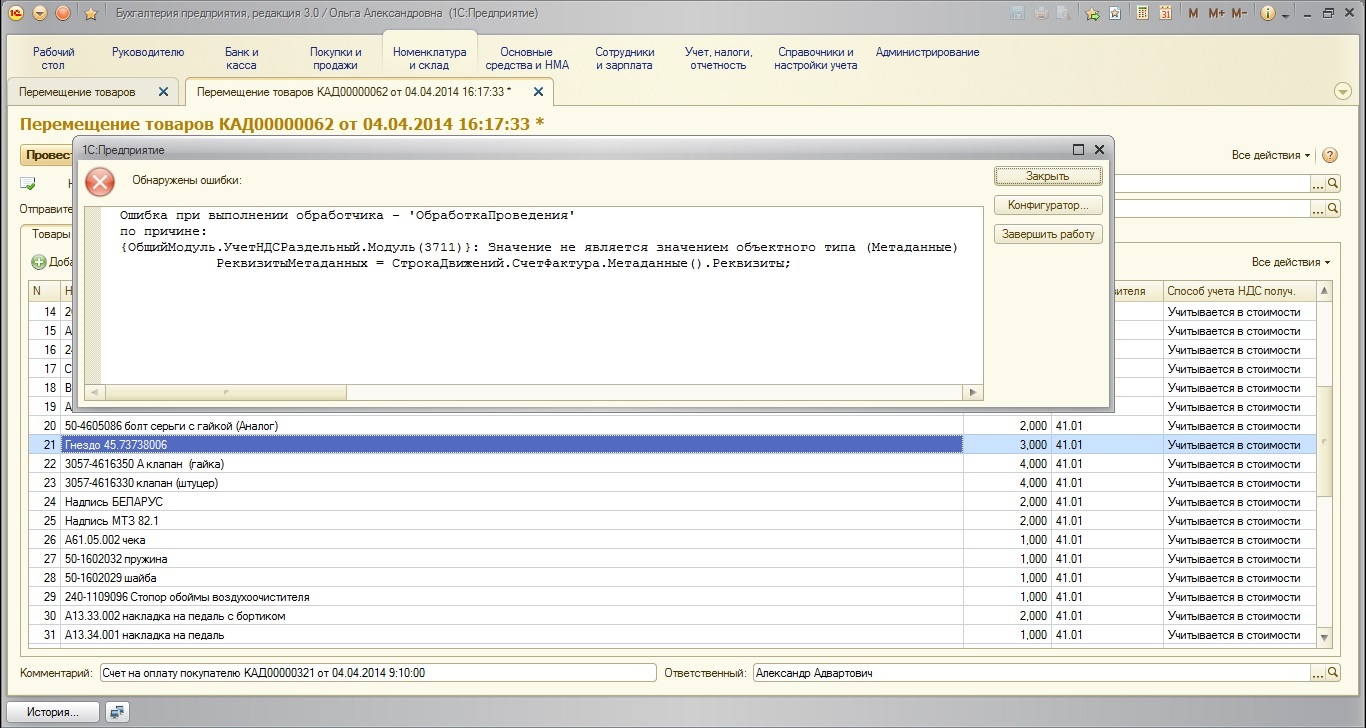Viewport: 1366px width, 728px height.
Task: Open the calendar icon showing 31
Action: pos(1165,14)
